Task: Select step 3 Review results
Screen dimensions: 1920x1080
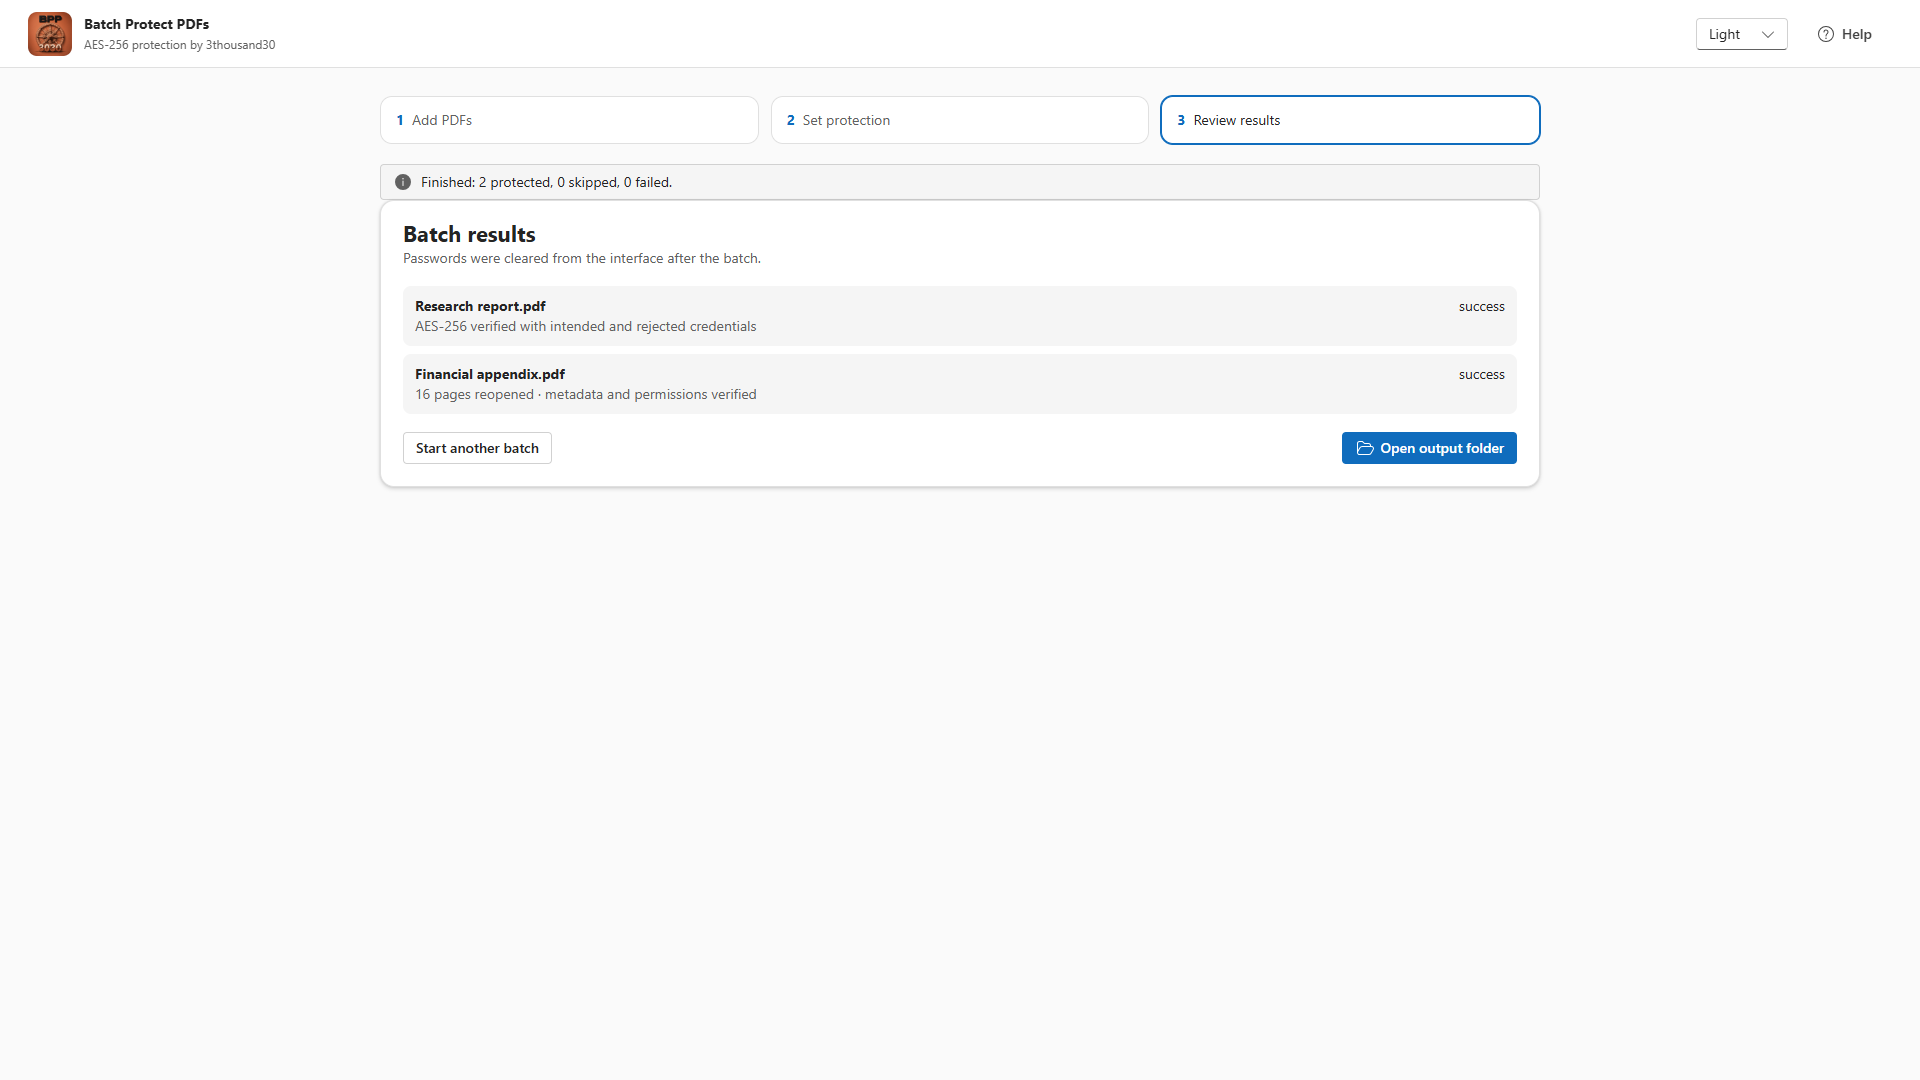Action: [1350, 120]
